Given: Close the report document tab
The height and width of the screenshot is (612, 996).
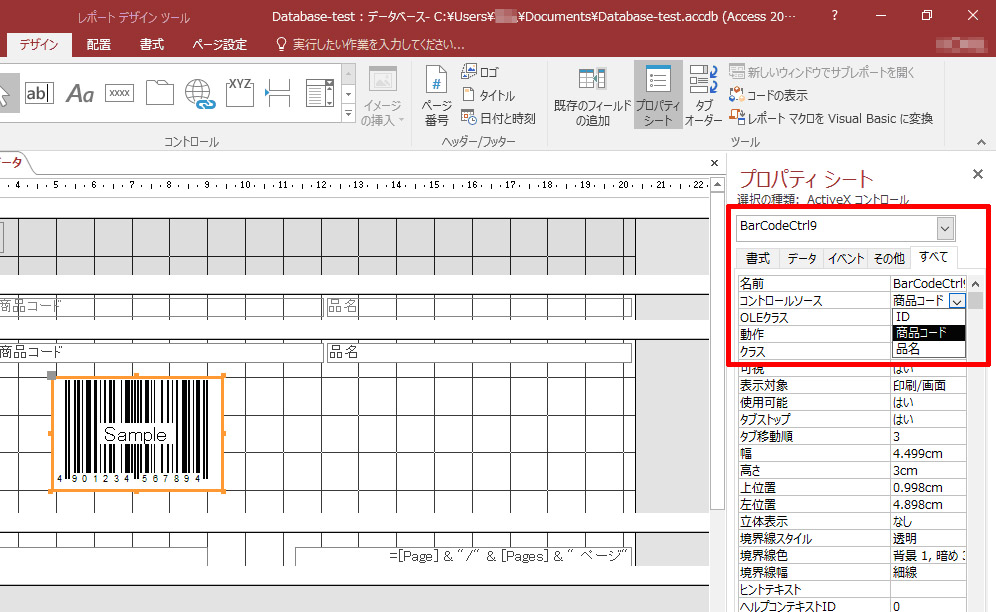Looking at the screenshot, I should [x=715, y=163].
